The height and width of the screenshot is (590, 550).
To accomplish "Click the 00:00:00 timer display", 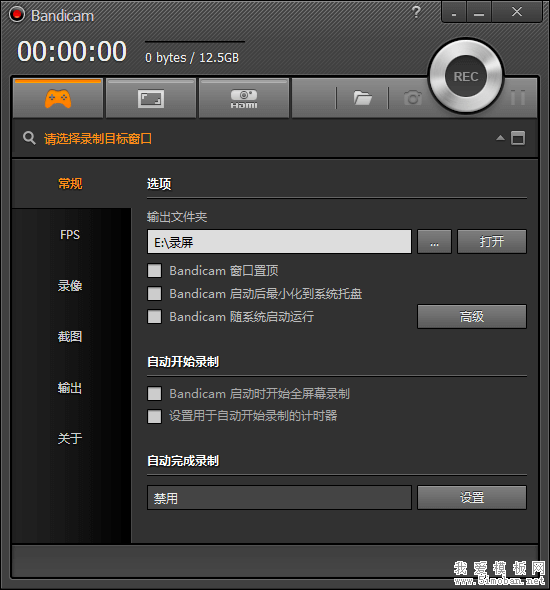I will click(x=72, y=51).
